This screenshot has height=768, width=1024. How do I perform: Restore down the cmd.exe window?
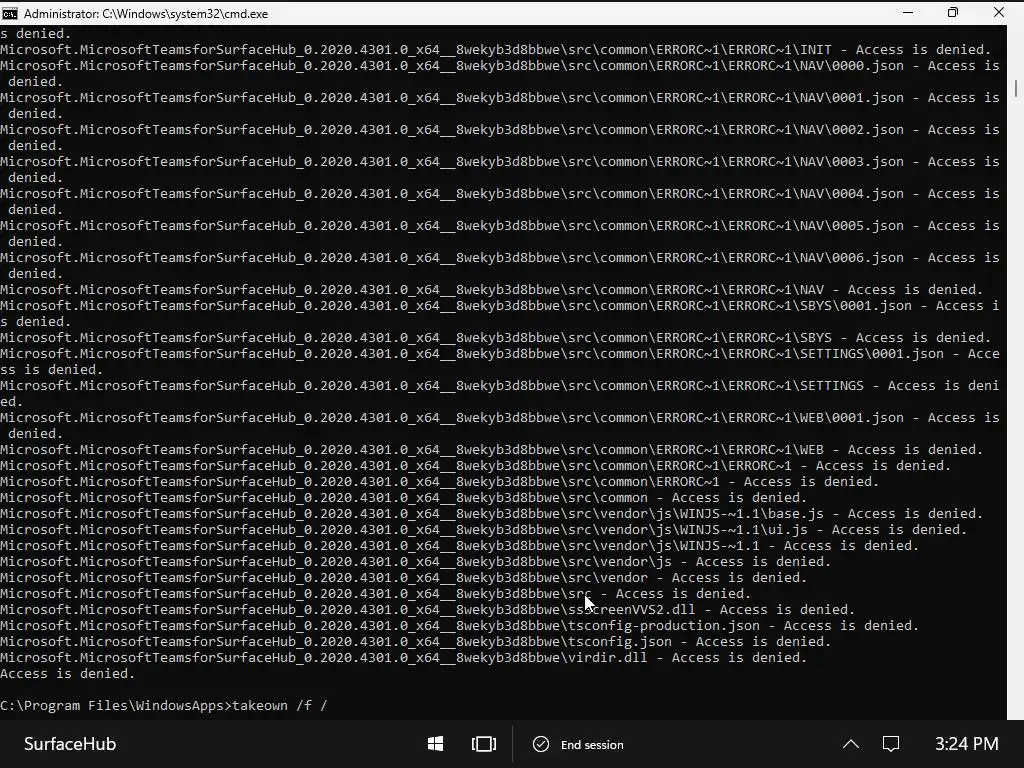point(953,12)
